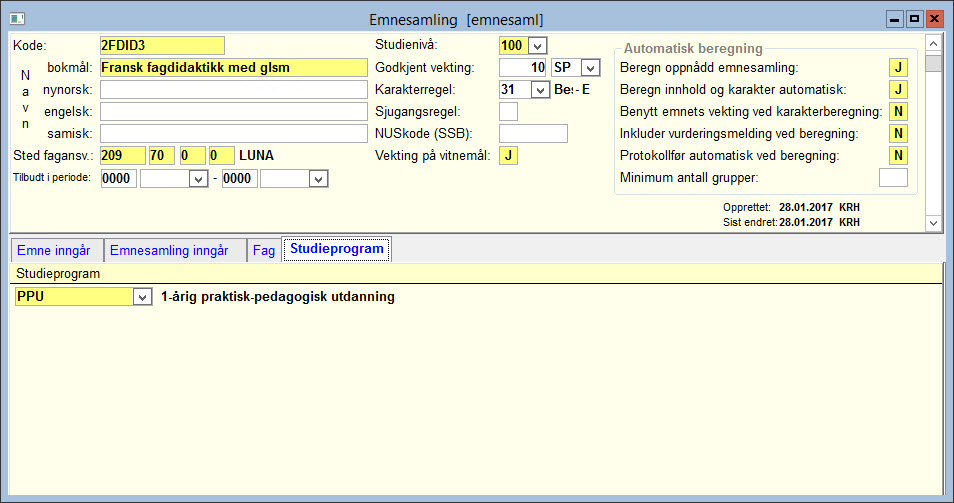Screen dimensions: 954x503
Task: Toggle Protokollfør automatisk ved beregning
Action: point(898,155)
